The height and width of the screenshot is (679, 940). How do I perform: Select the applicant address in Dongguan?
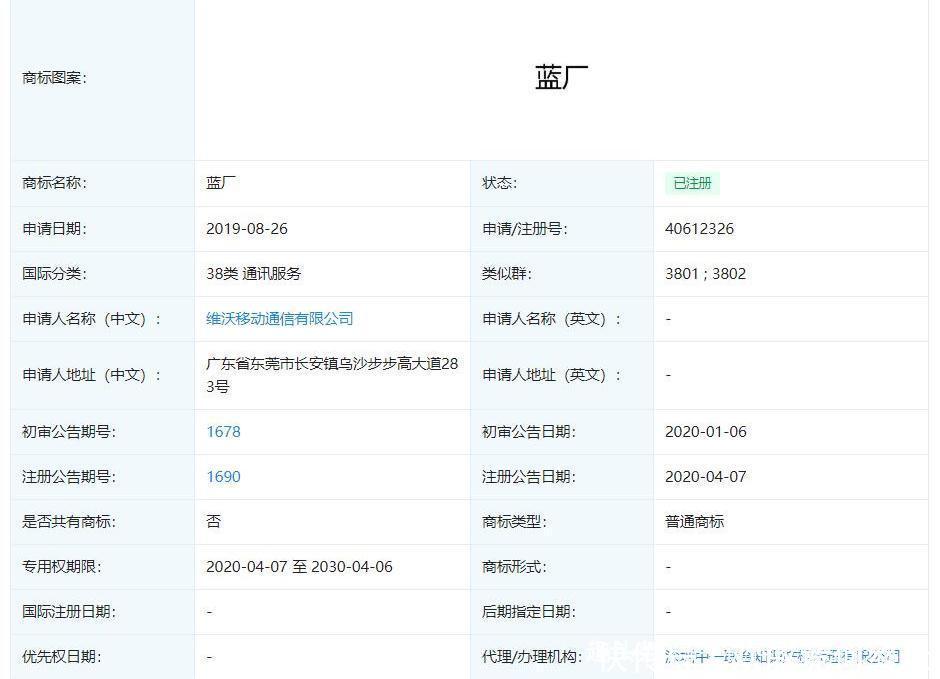pyautogui.click(x=332, y=374)
